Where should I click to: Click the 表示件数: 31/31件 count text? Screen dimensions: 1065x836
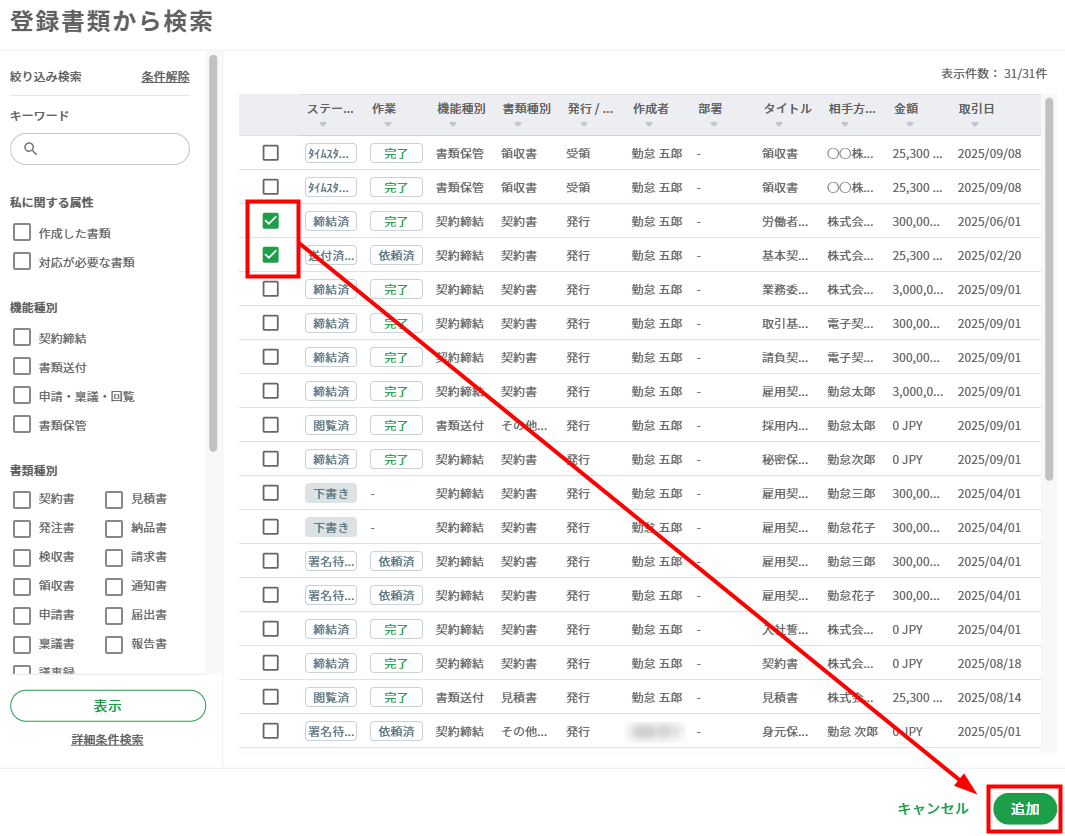point(994,73)
